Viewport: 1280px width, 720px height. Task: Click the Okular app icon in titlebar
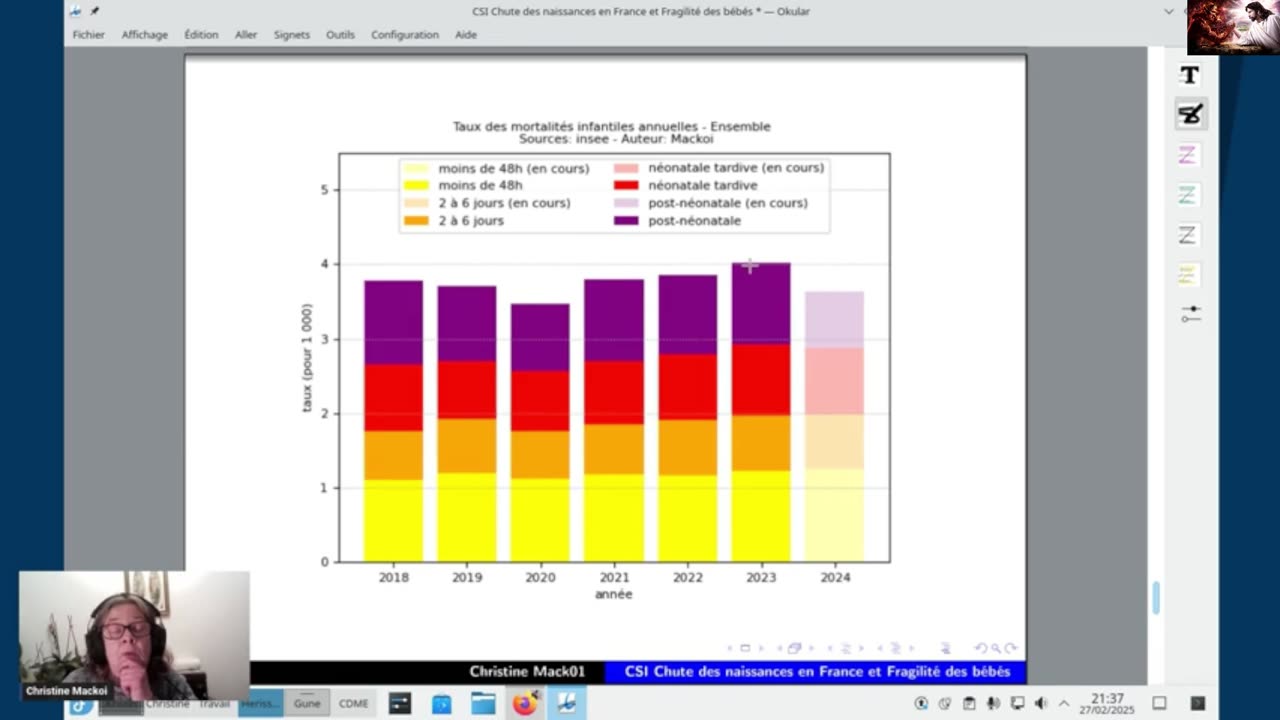click(75, 11)
